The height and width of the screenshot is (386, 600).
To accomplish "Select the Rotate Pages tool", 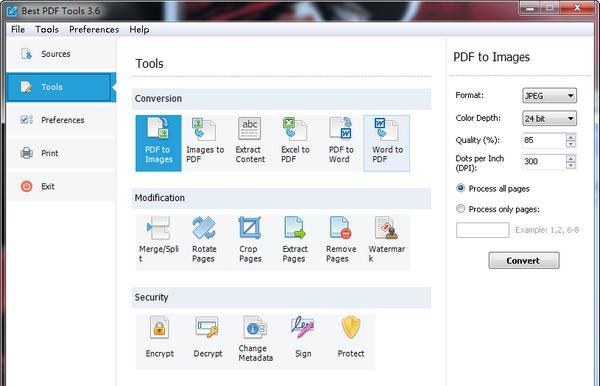I will tap(204, 242).
